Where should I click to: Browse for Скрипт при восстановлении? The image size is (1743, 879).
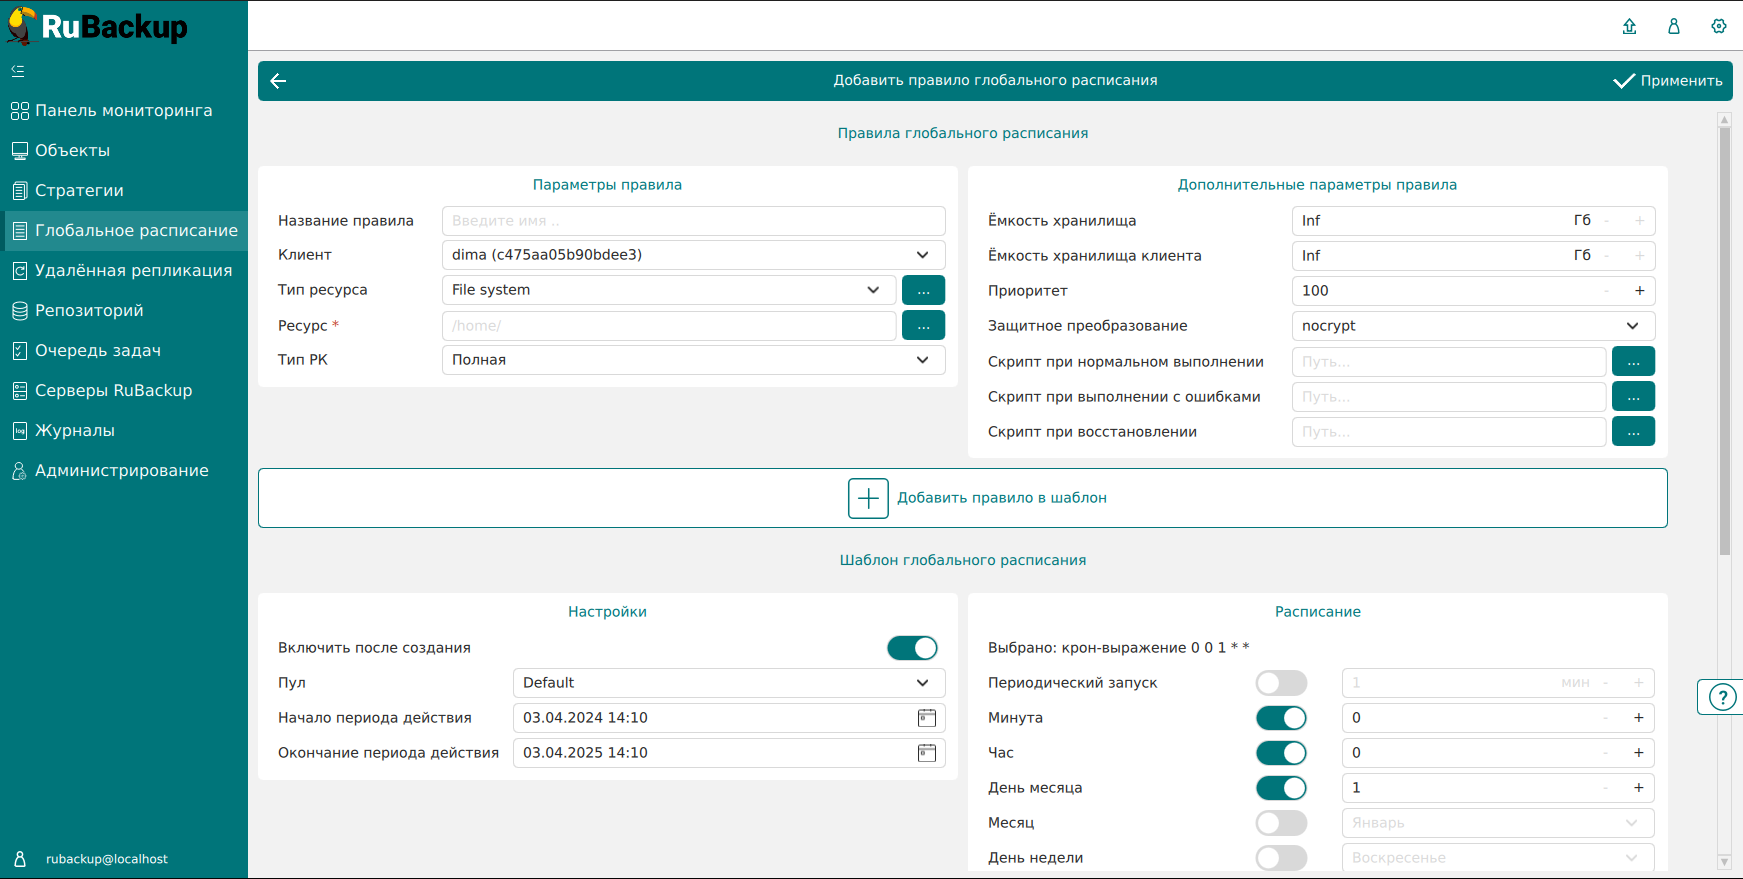coord(1633,432)
